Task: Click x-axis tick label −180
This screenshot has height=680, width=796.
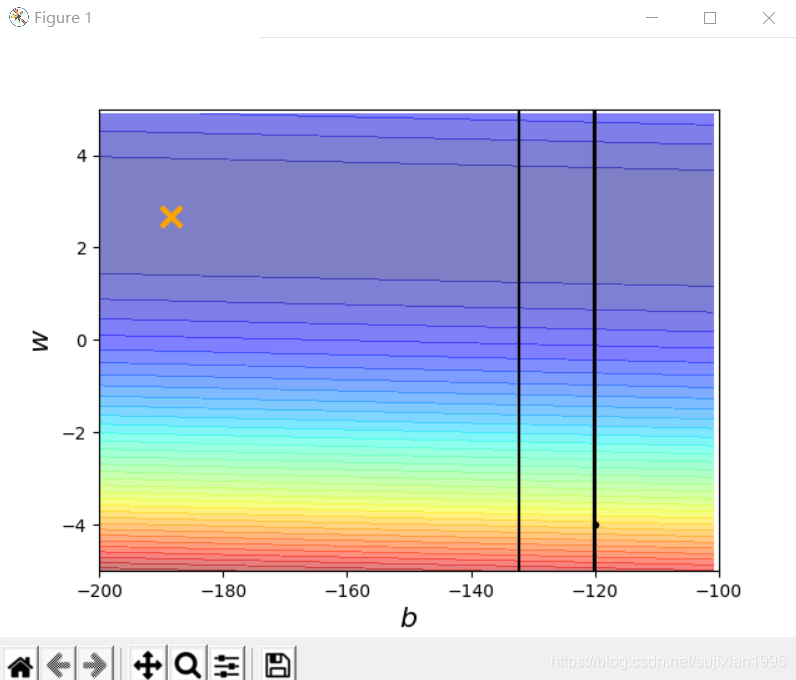Action: point(223,591)
